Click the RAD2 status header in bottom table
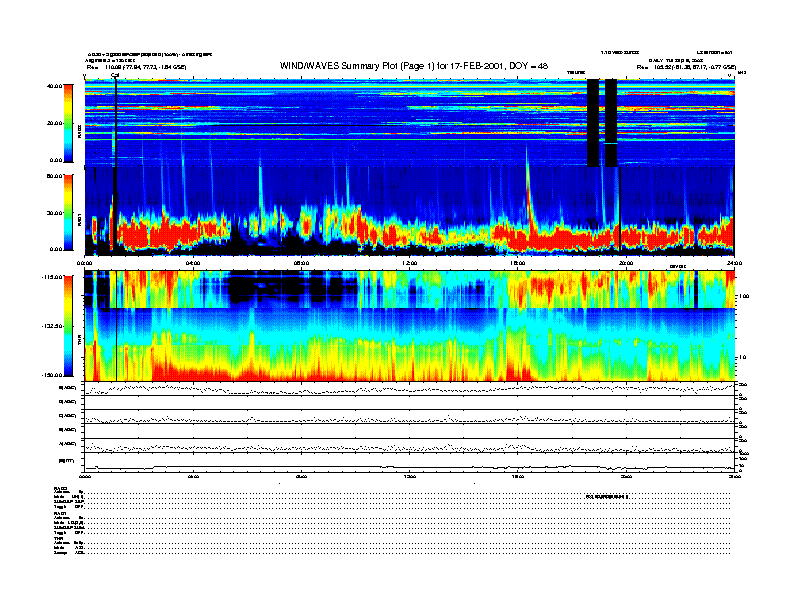Screen dimensions: 792x612 (x=61, y=488)
